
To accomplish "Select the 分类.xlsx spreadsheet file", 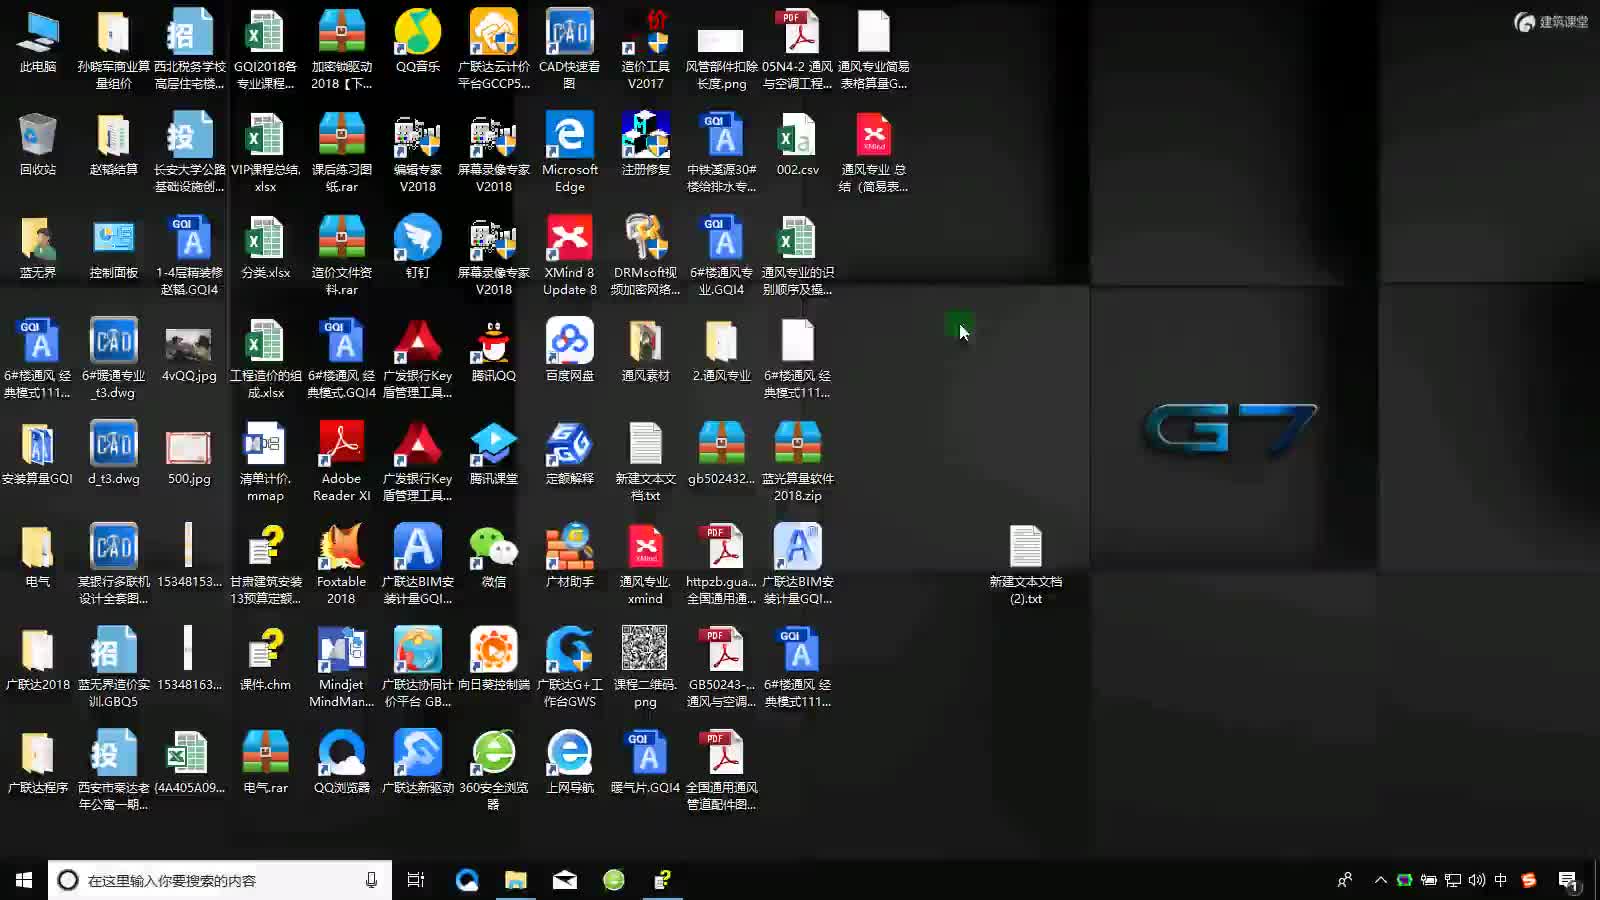I will click(x=266, y=248).
